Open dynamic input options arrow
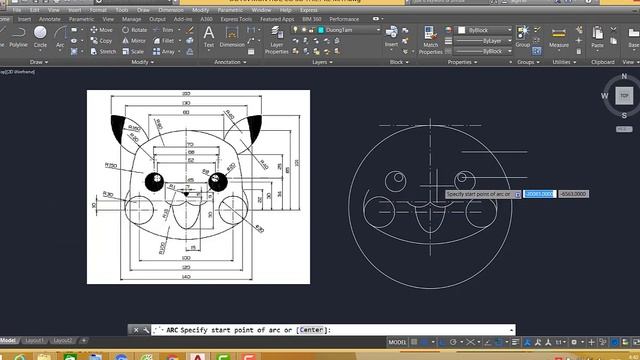 pos(518,194)
